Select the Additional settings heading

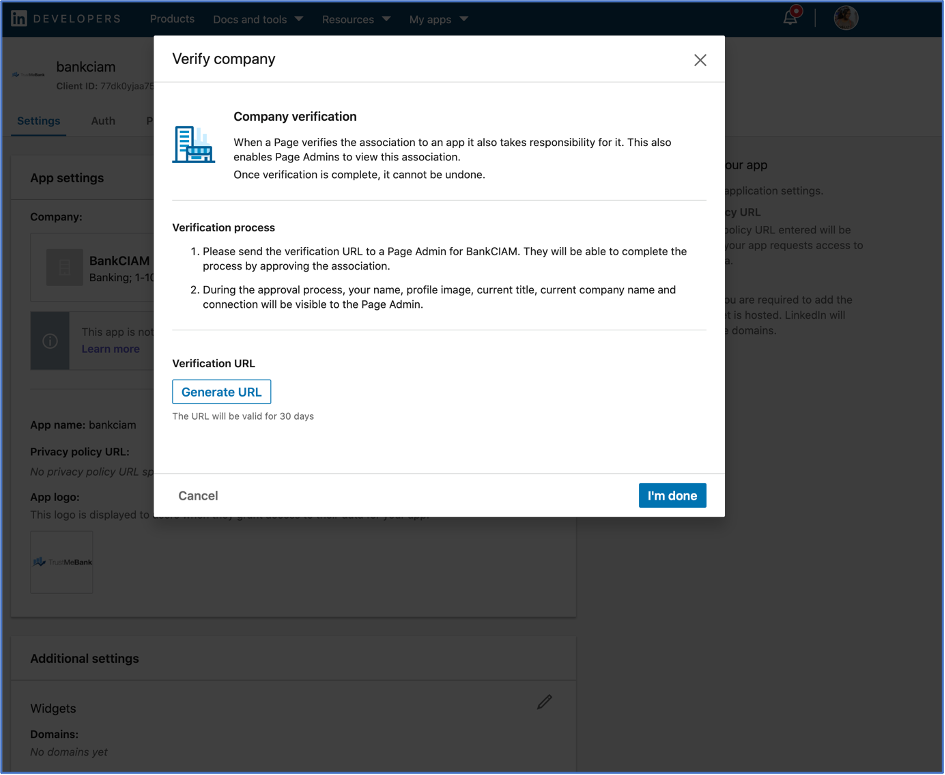click(x=84, y=659)
